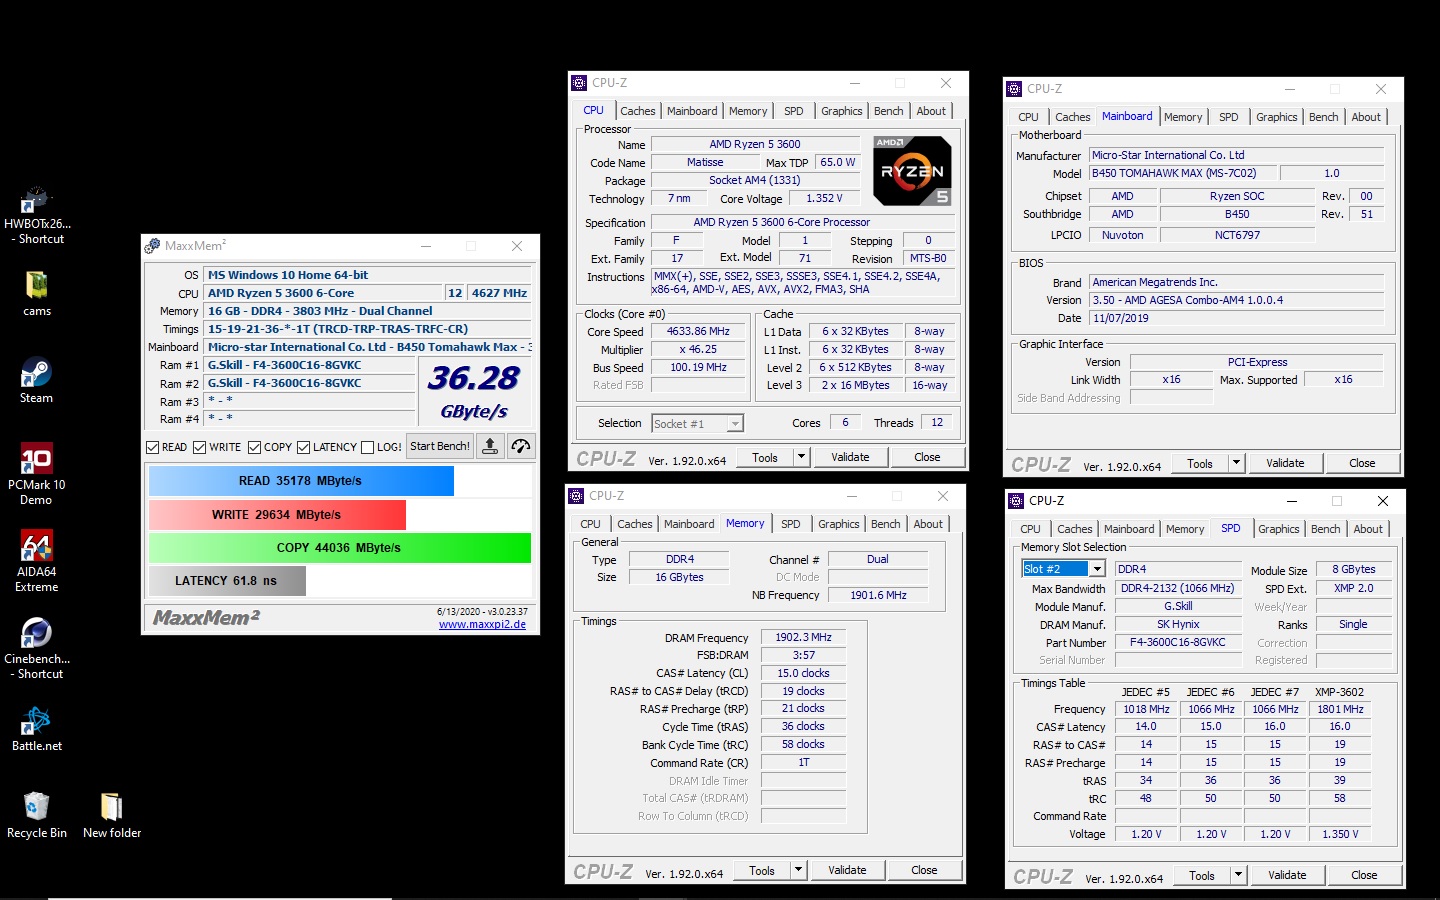This screenshot has width=1440, height=900.
Task: Open the HWBOT shortcut desktop icon
Action: (37, 215)
